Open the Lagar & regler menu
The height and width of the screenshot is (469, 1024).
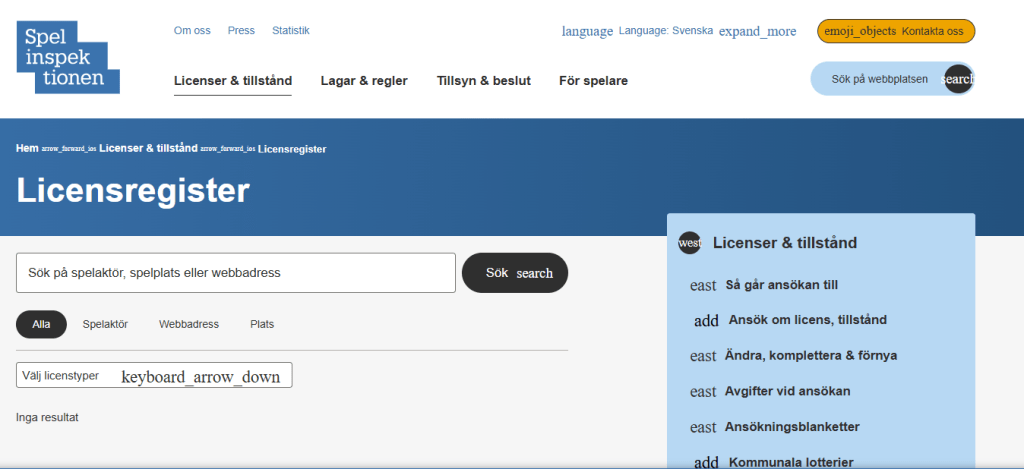[364, 81]
